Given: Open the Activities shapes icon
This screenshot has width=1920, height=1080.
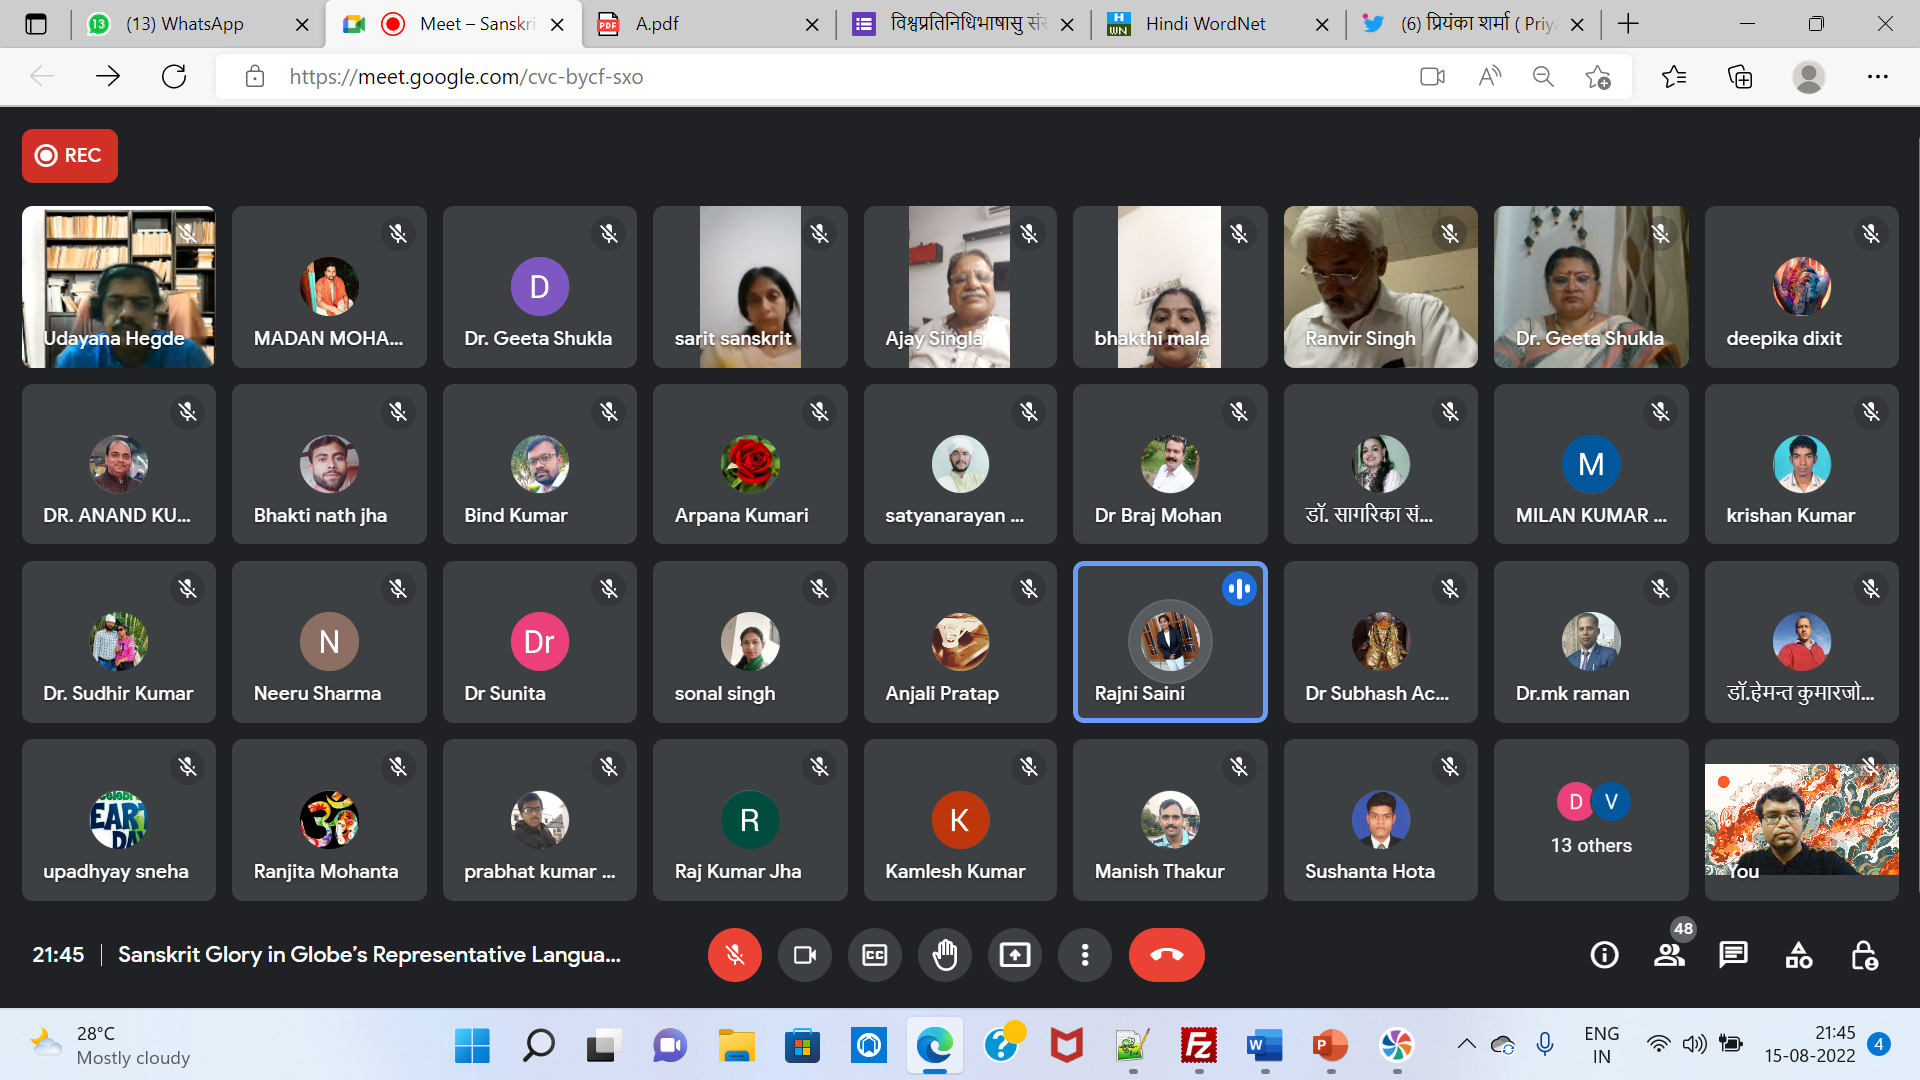Looking at the screenshot, I should [1798, 955].
